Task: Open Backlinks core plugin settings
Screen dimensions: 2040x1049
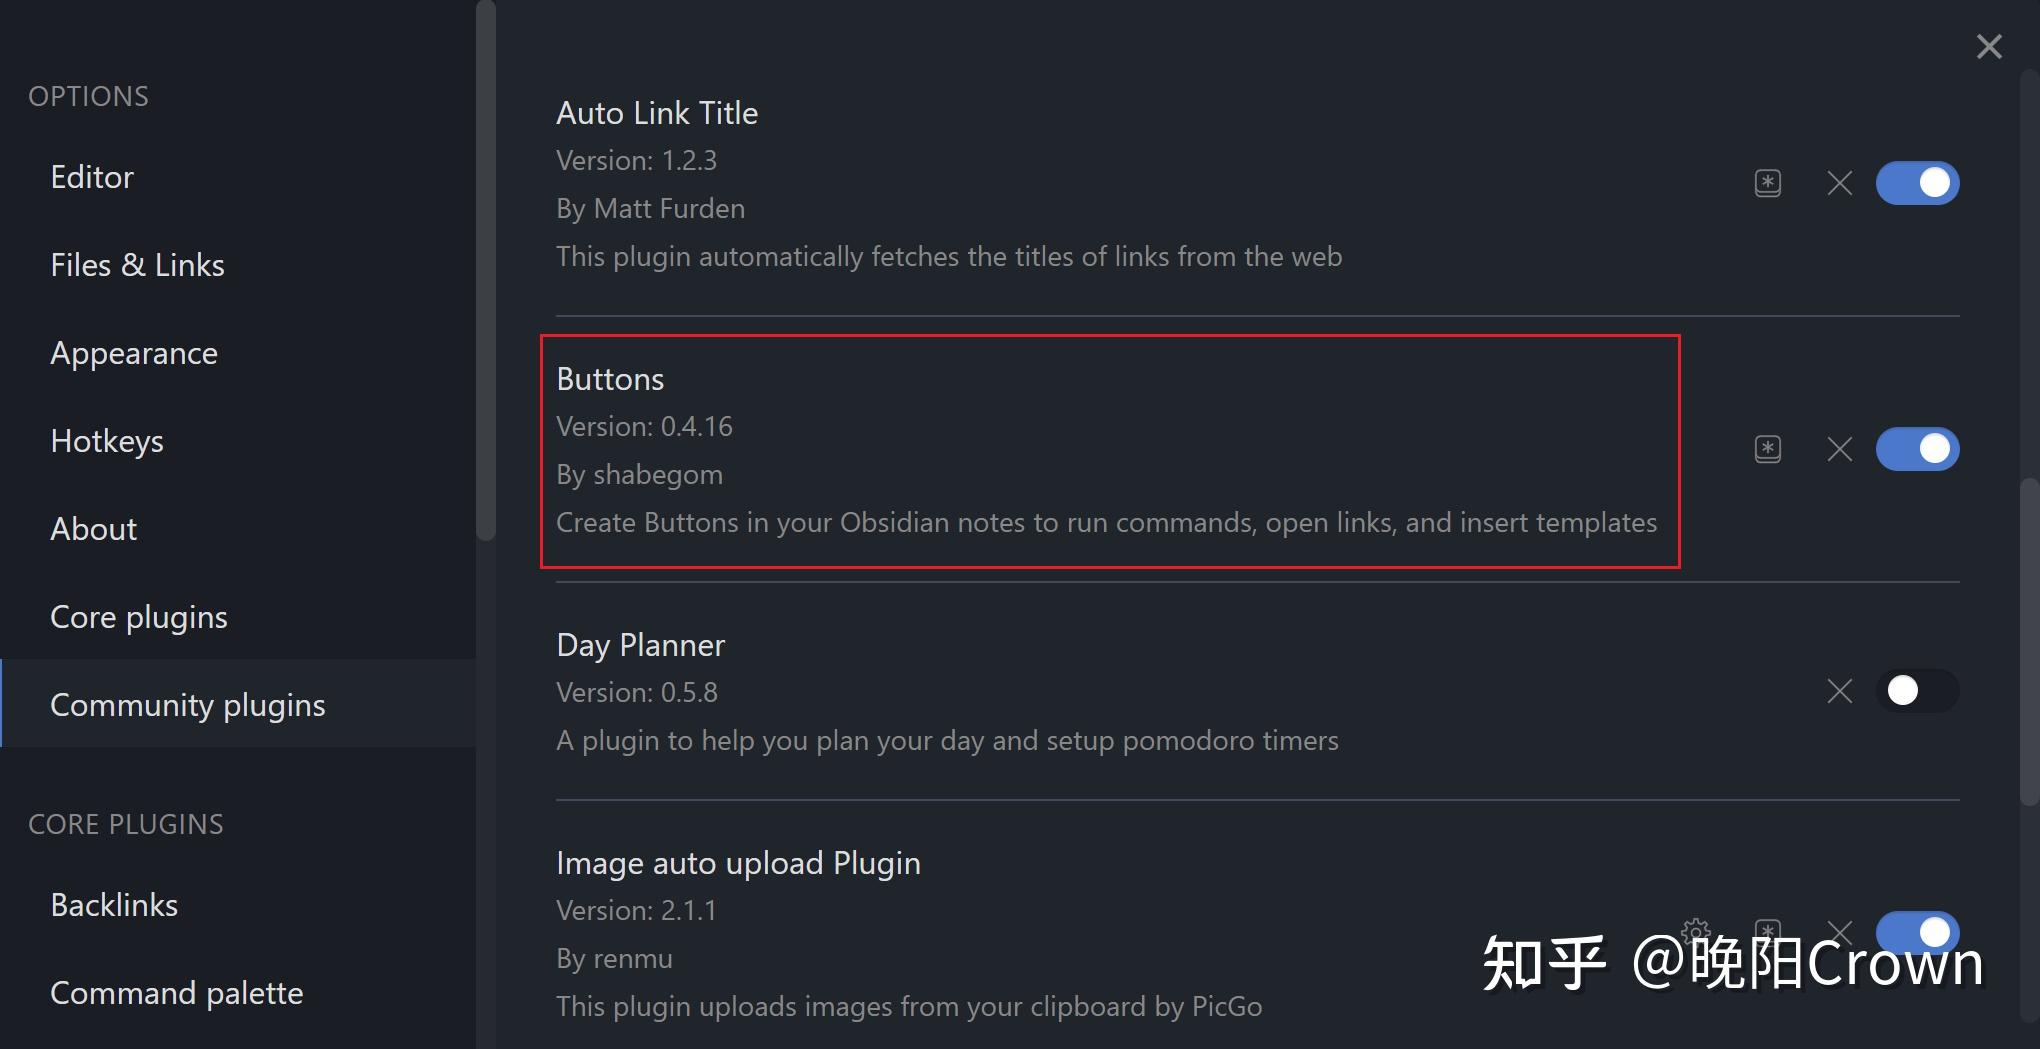Action: pos(114,905)
